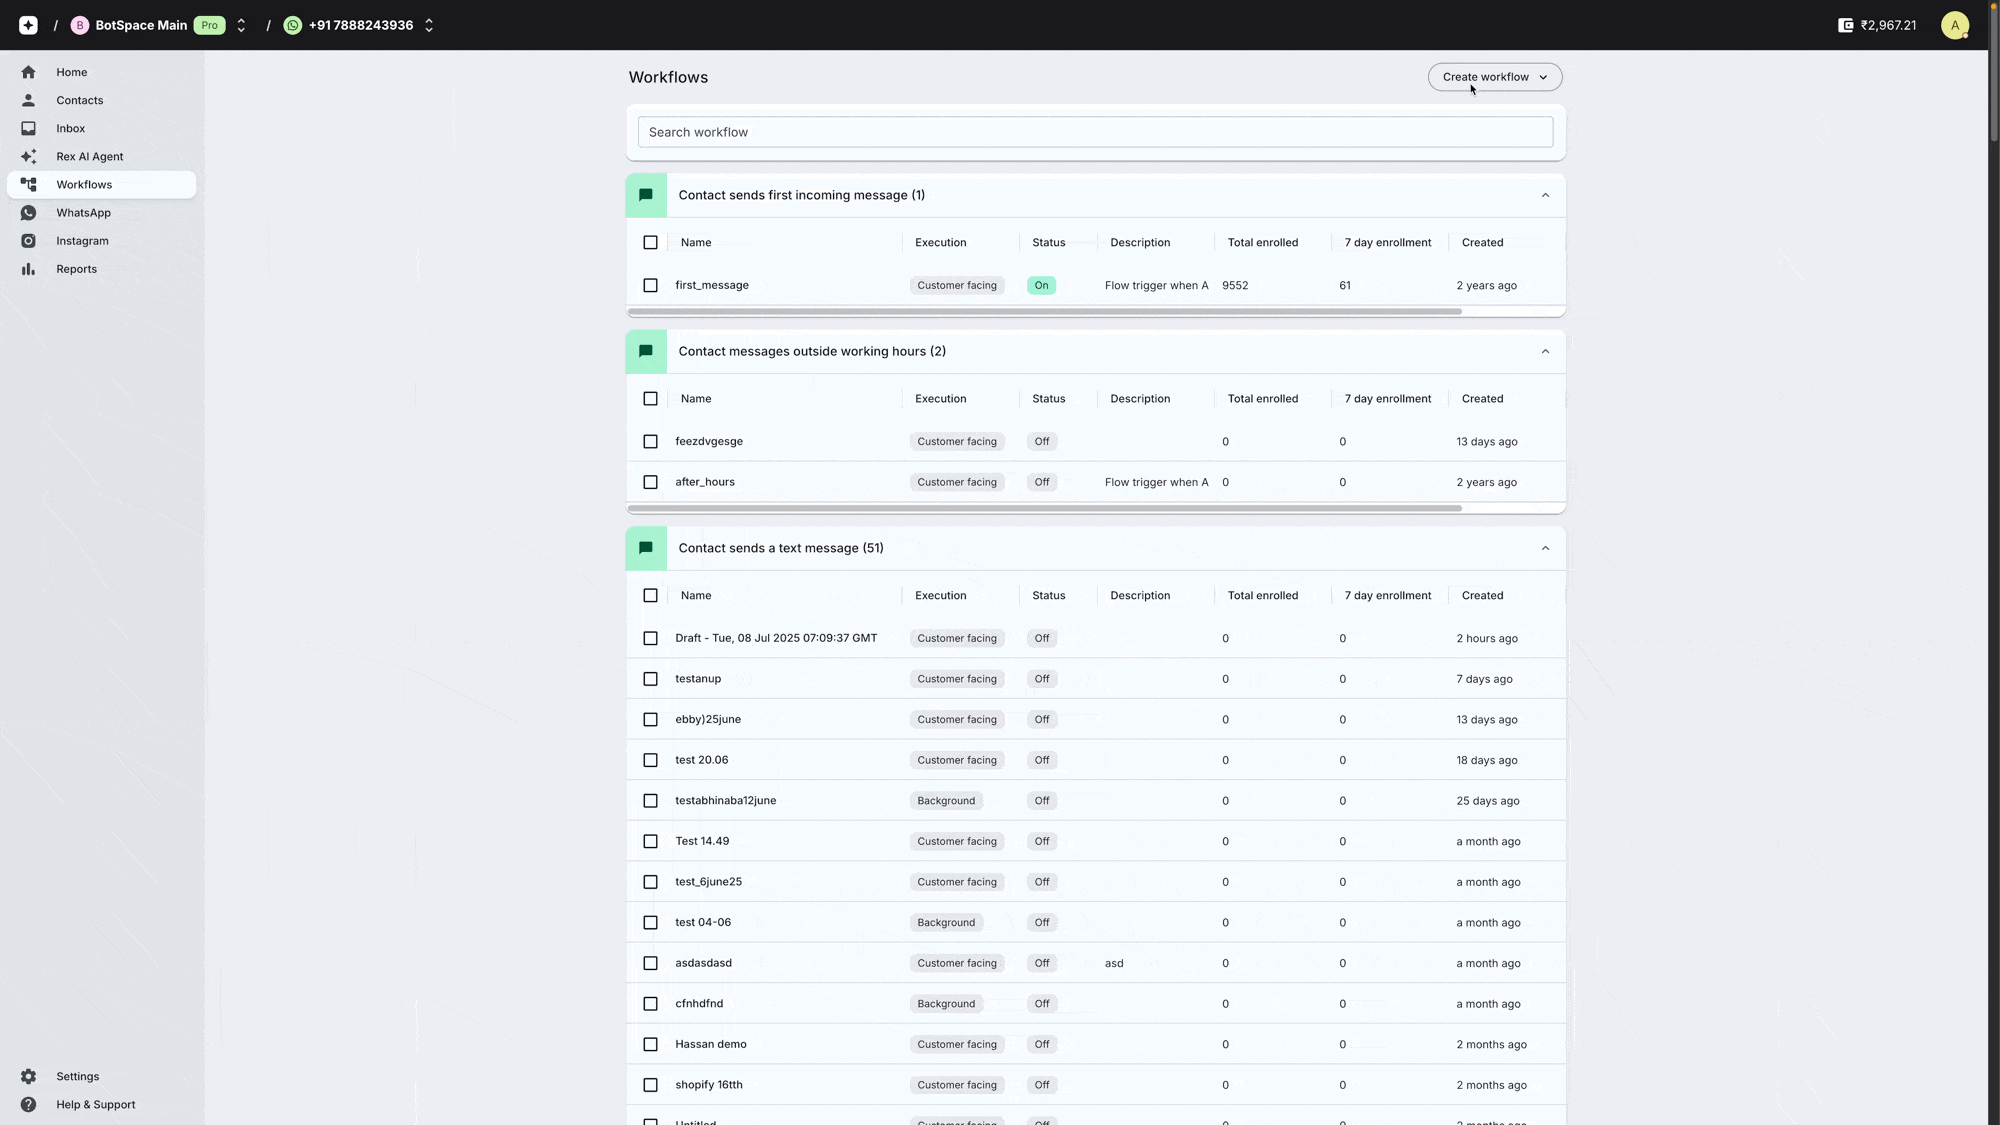Click the Pro plan badge
Image resolution: width=2000 pixels, height=1125 pixels.
pos(209,25)
